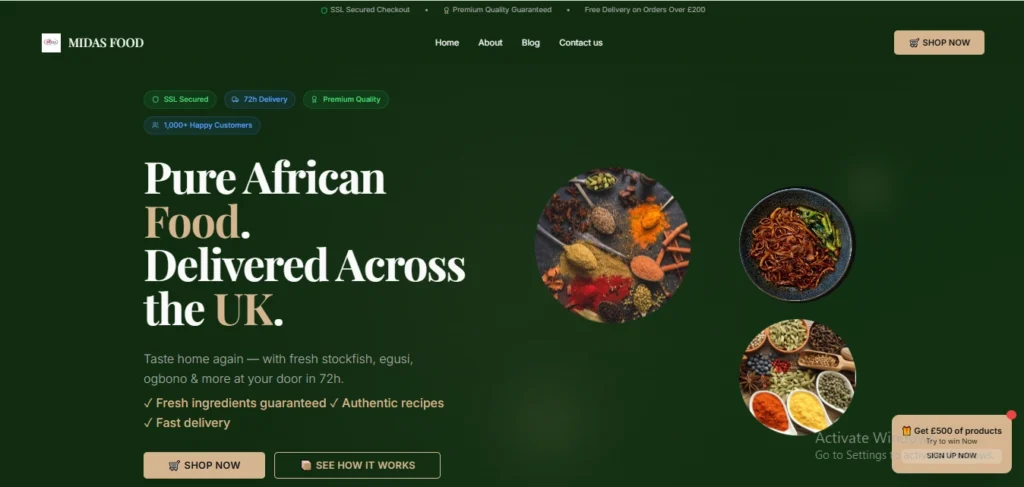
Task: Open the Home menu item
Action: coord(447,42)
